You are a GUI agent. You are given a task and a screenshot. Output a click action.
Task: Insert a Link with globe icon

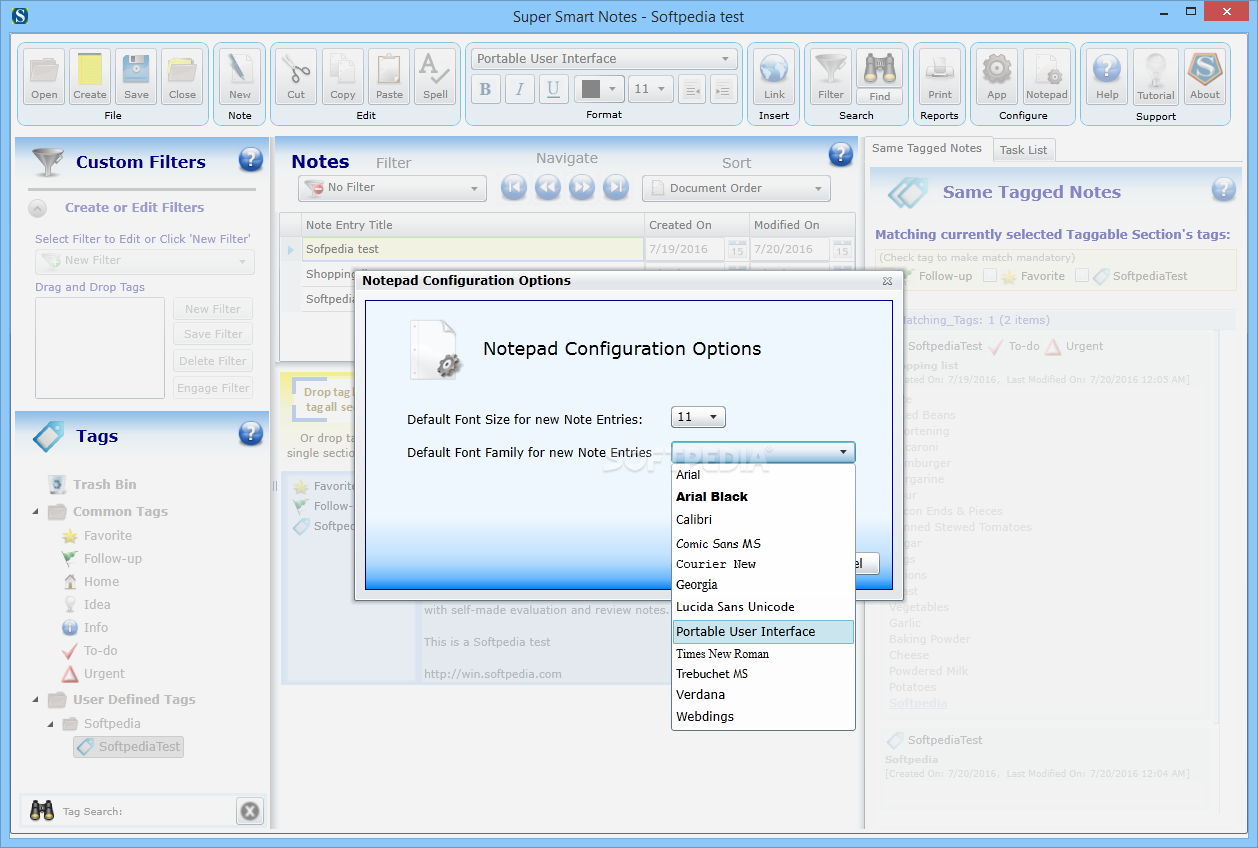(774, 77)
